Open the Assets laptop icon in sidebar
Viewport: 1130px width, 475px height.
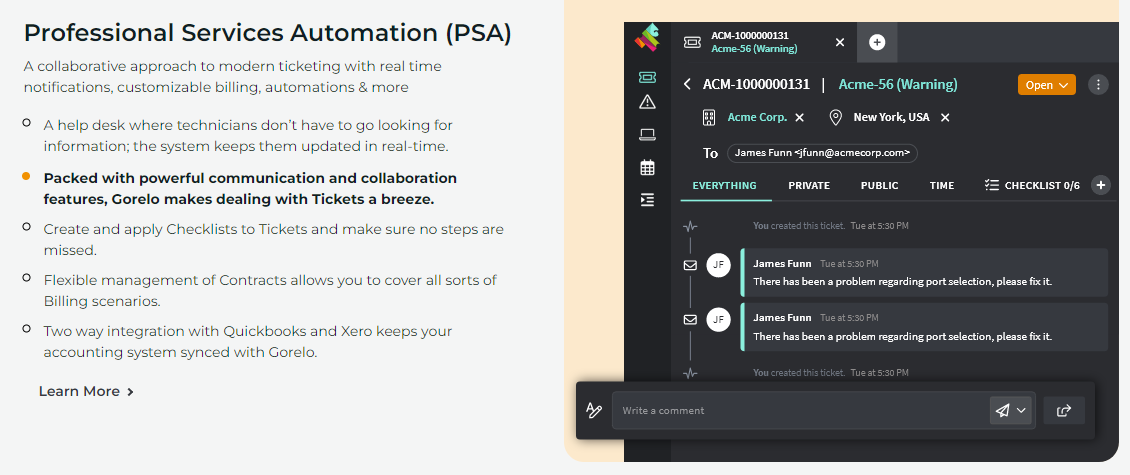[x=647, y=135]
